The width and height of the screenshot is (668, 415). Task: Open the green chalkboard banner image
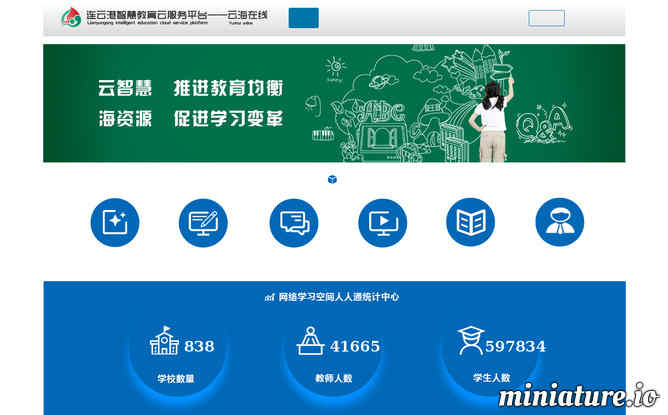click(x=334, y=103)
